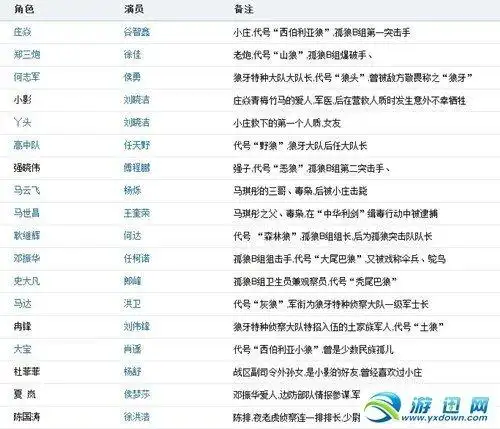Select role name 杜菲菲
Image resolution: width=500 pixels, height=429 pixels.
[x=27, y=372]
